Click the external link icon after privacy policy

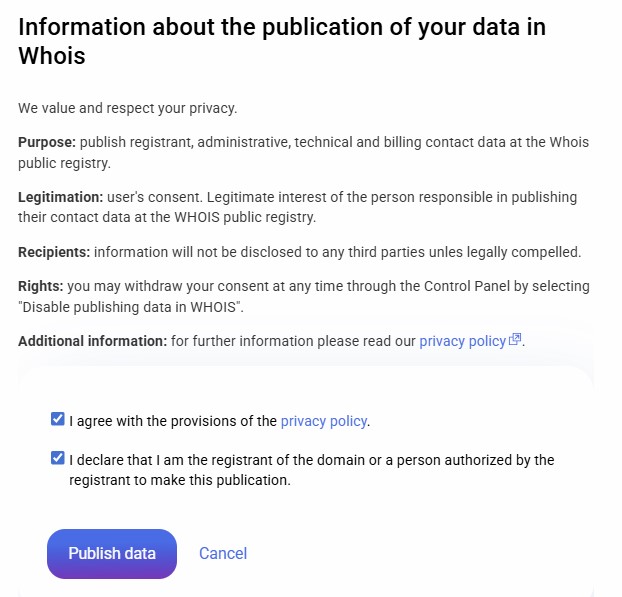pos(516,340)
